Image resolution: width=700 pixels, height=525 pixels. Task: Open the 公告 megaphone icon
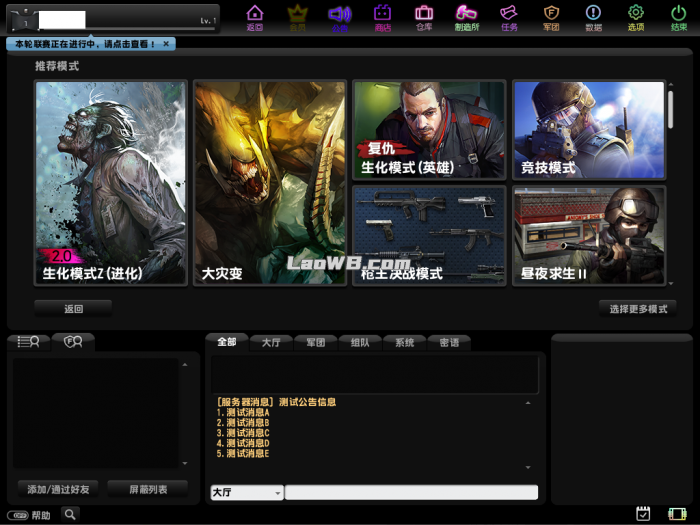click(x=340, y=18)
